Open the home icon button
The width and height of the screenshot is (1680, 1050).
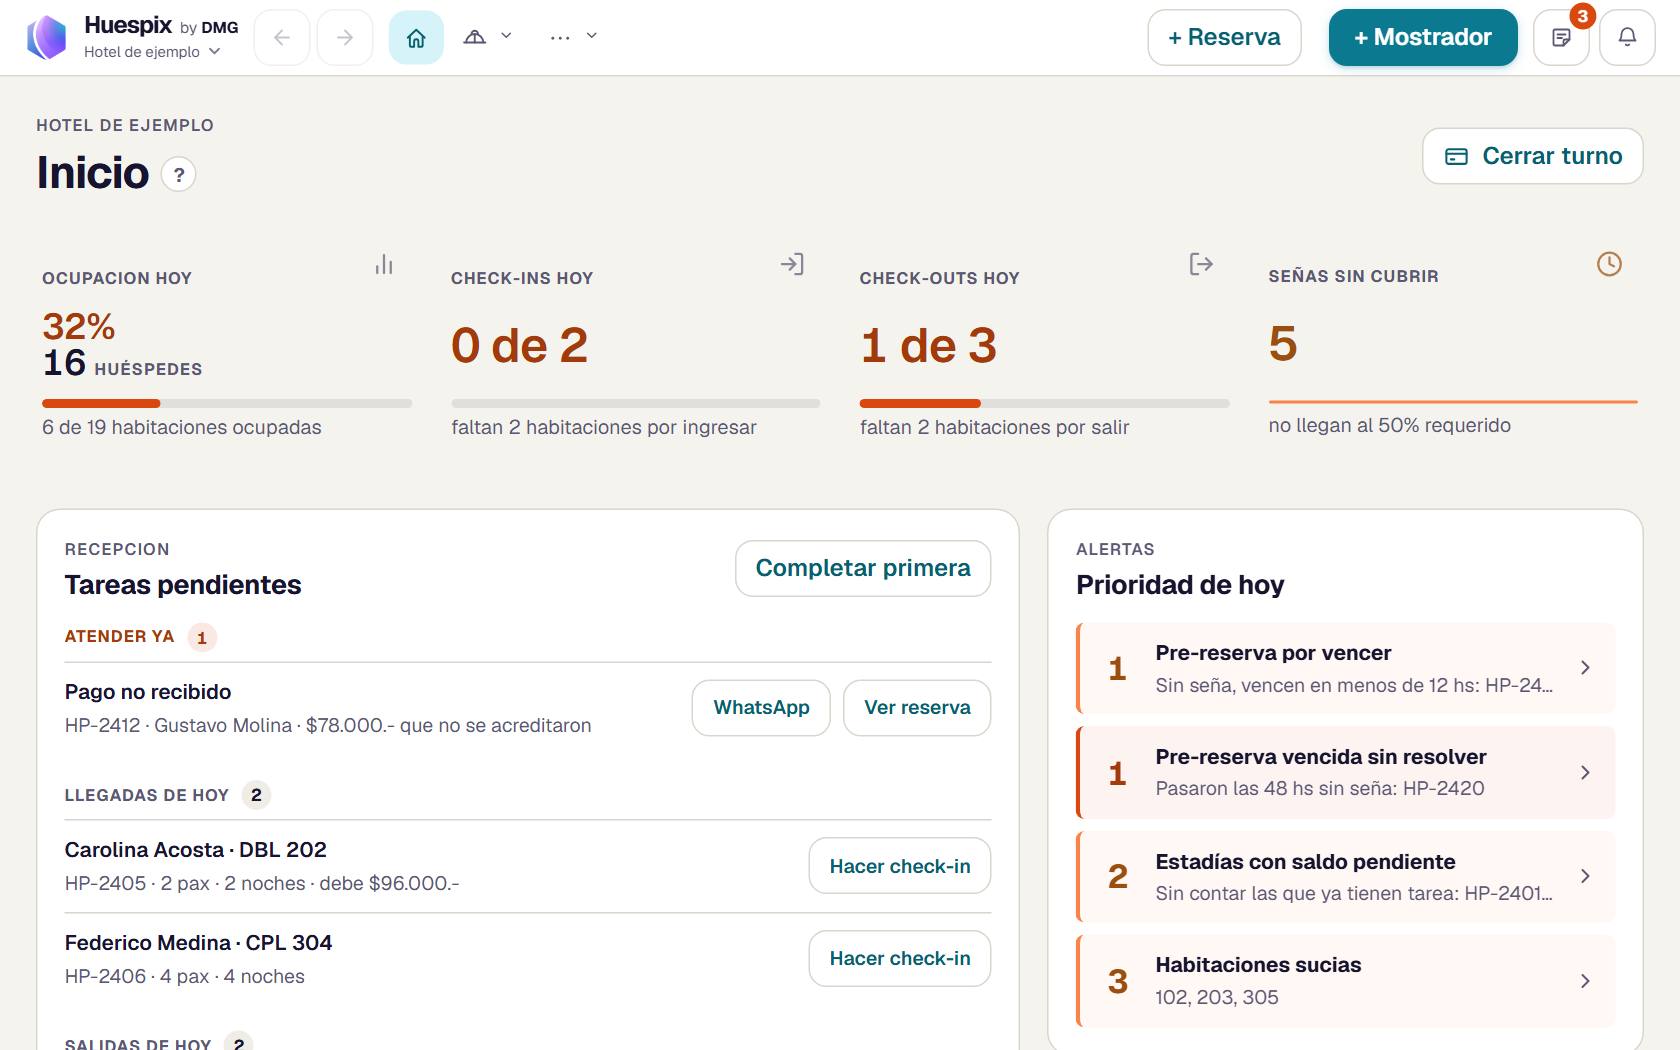point(416,38)
